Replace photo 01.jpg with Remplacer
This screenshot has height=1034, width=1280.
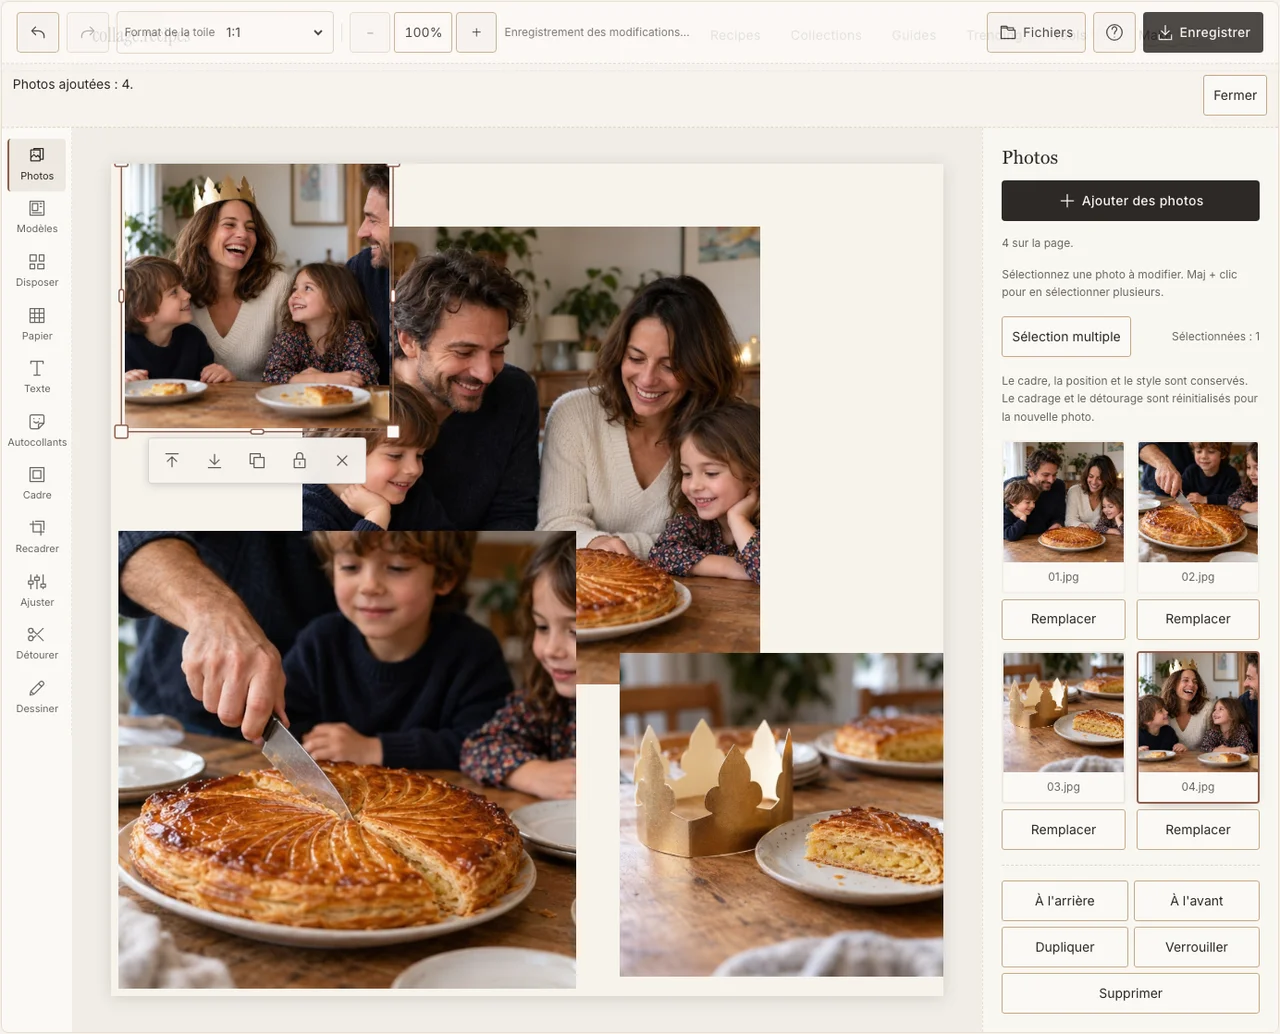1063,620
